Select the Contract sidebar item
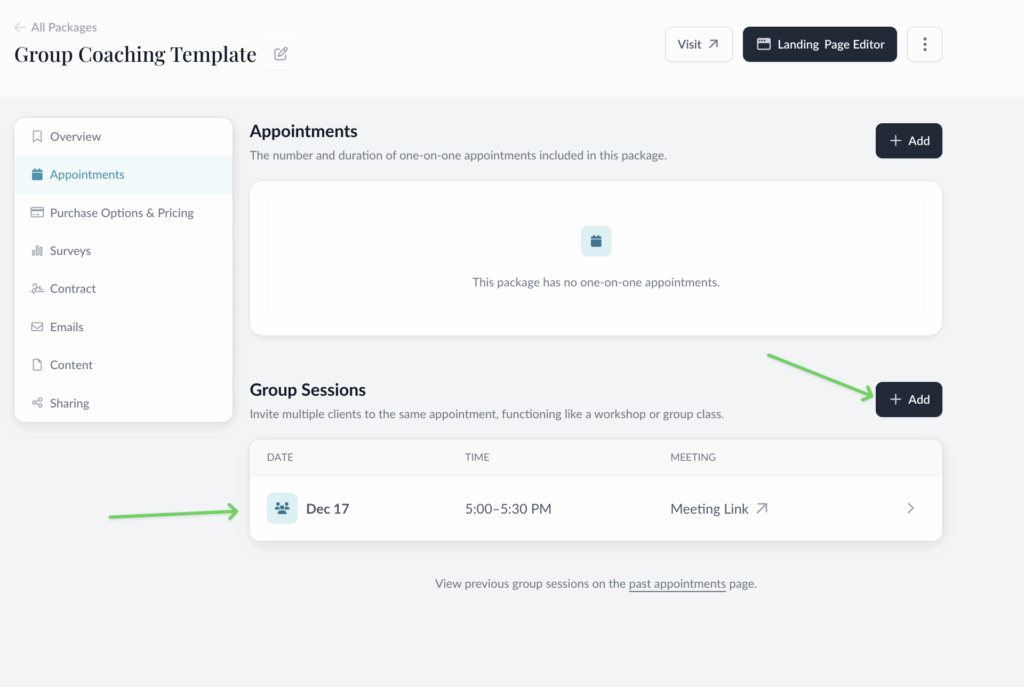 point(73,289)
